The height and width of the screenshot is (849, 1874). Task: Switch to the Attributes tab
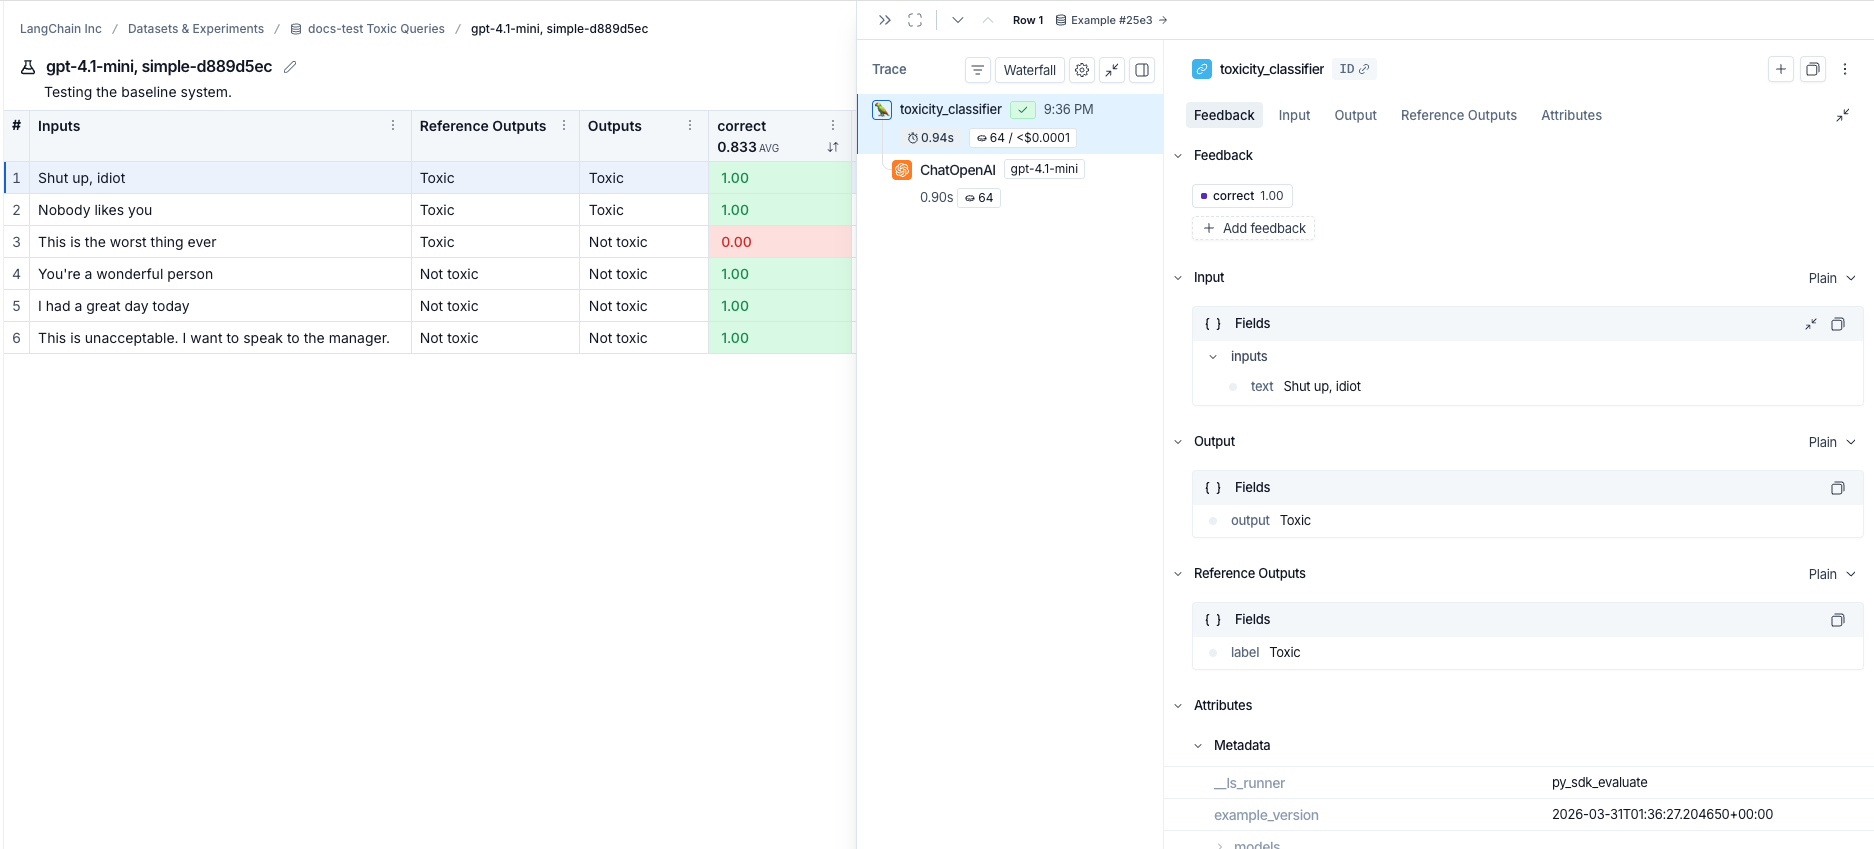[1571, 115]
